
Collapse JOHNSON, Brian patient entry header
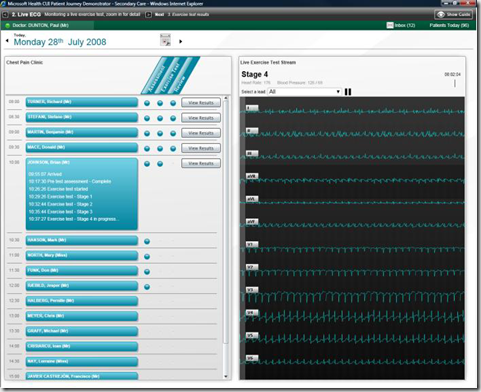82,163
